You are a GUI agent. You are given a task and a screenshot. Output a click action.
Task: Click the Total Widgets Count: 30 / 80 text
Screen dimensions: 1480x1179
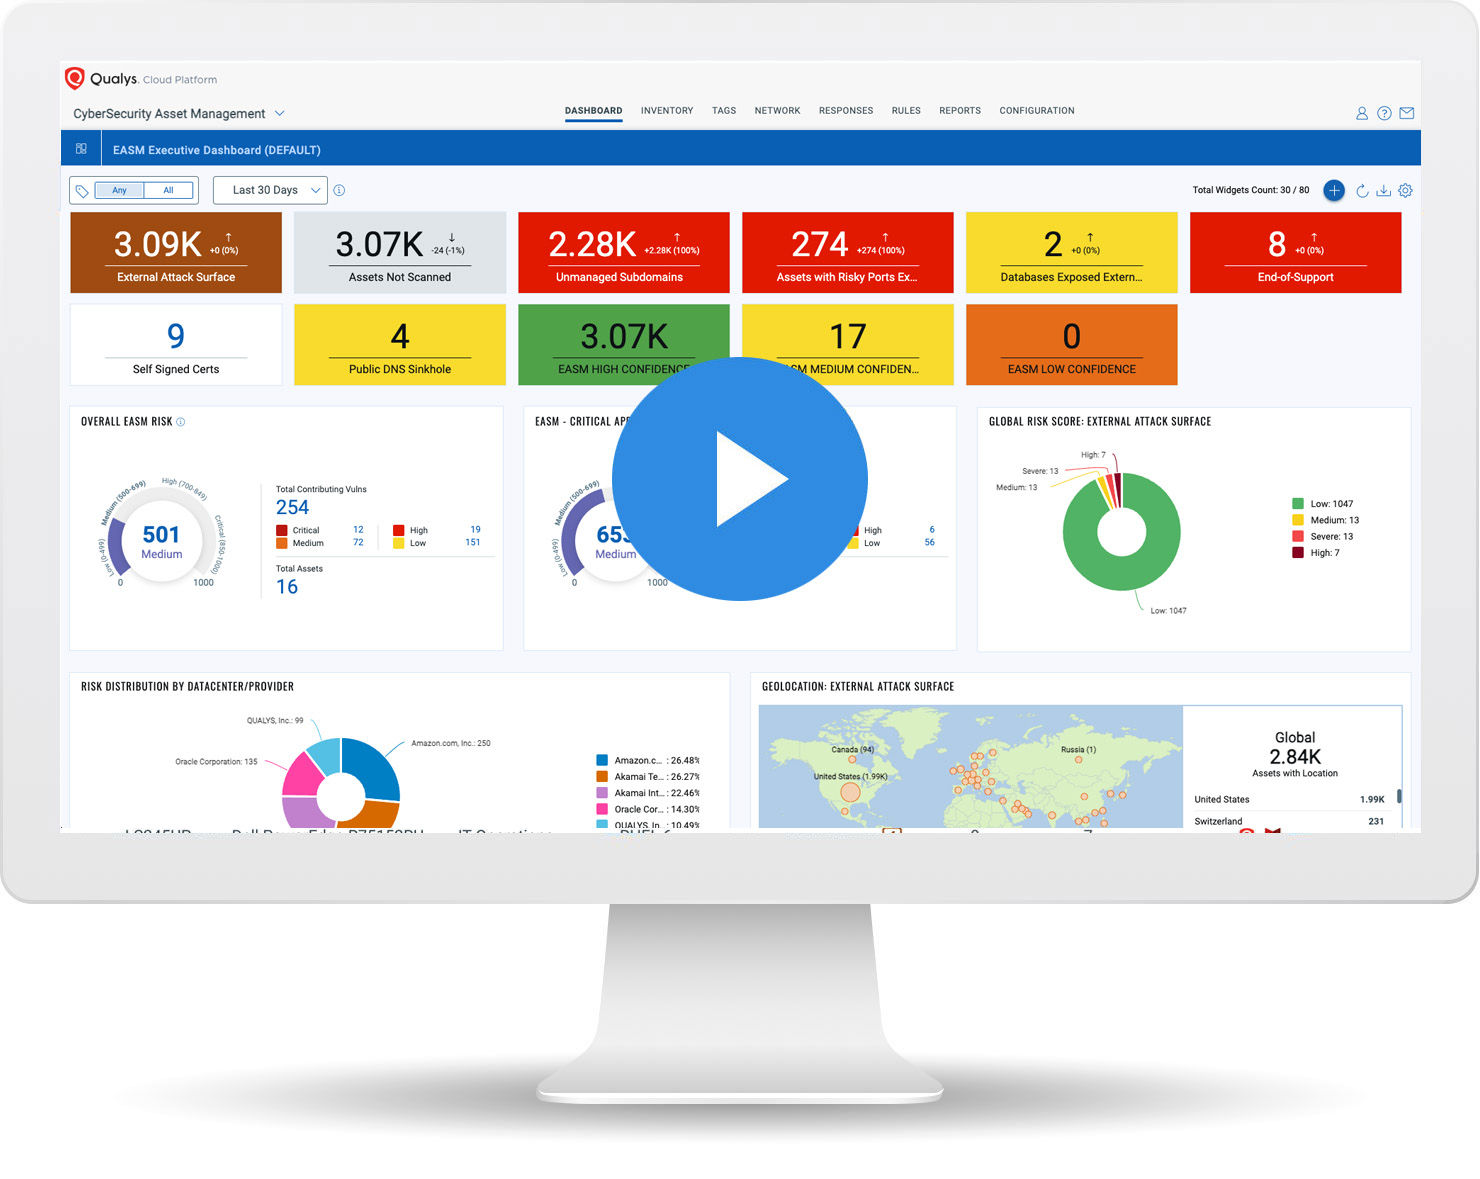[x=1251, y=190]
